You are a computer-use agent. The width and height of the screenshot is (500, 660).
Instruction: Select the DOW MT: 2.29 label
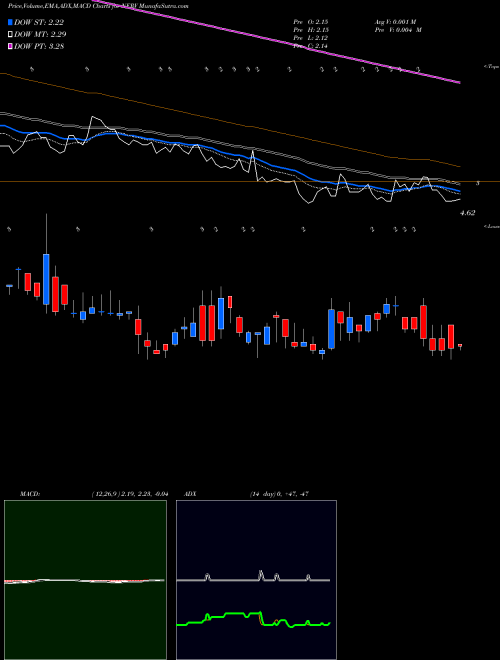click(x=40, y=34)
